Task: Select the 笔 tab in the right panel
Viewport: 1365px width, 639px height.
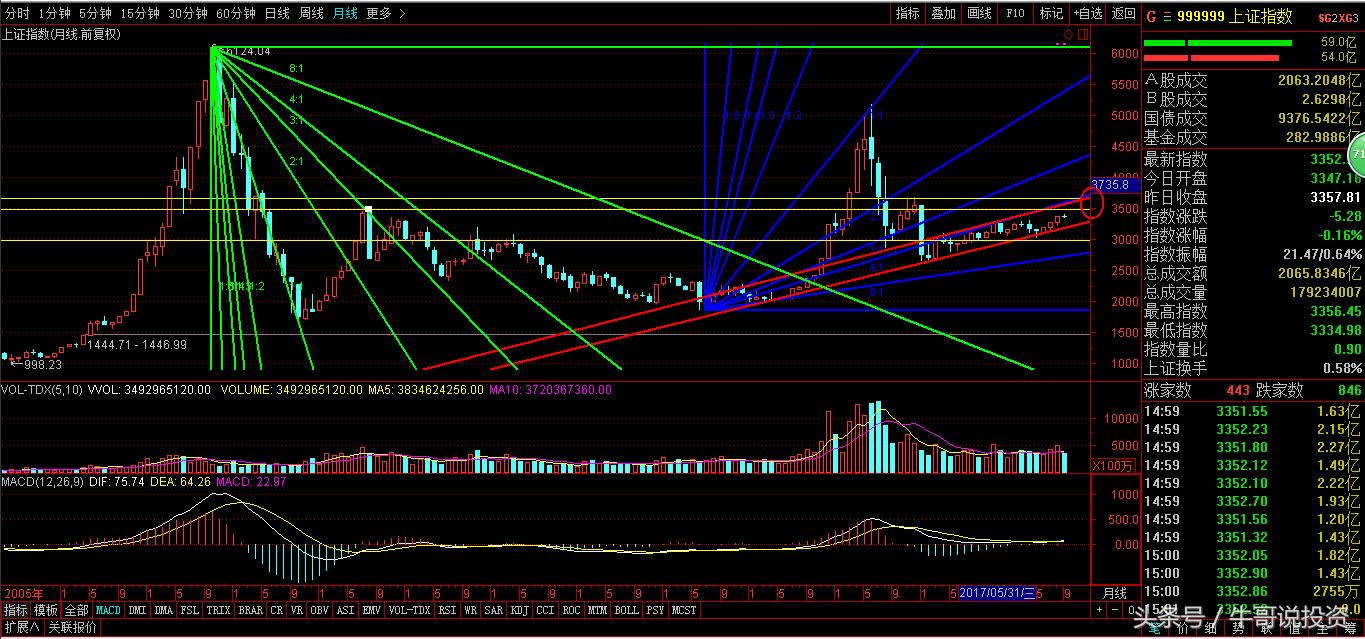Action: (x=1154, y=629)
